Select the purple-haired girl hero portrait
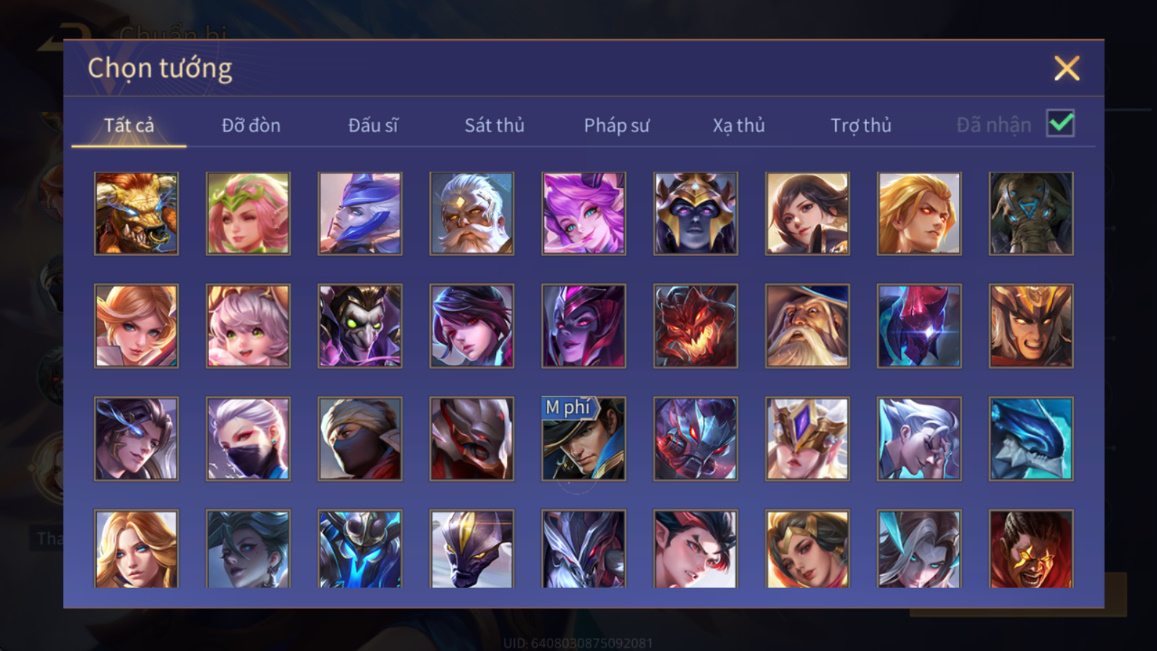This screenshot has width=1157, height=651. 584,214
